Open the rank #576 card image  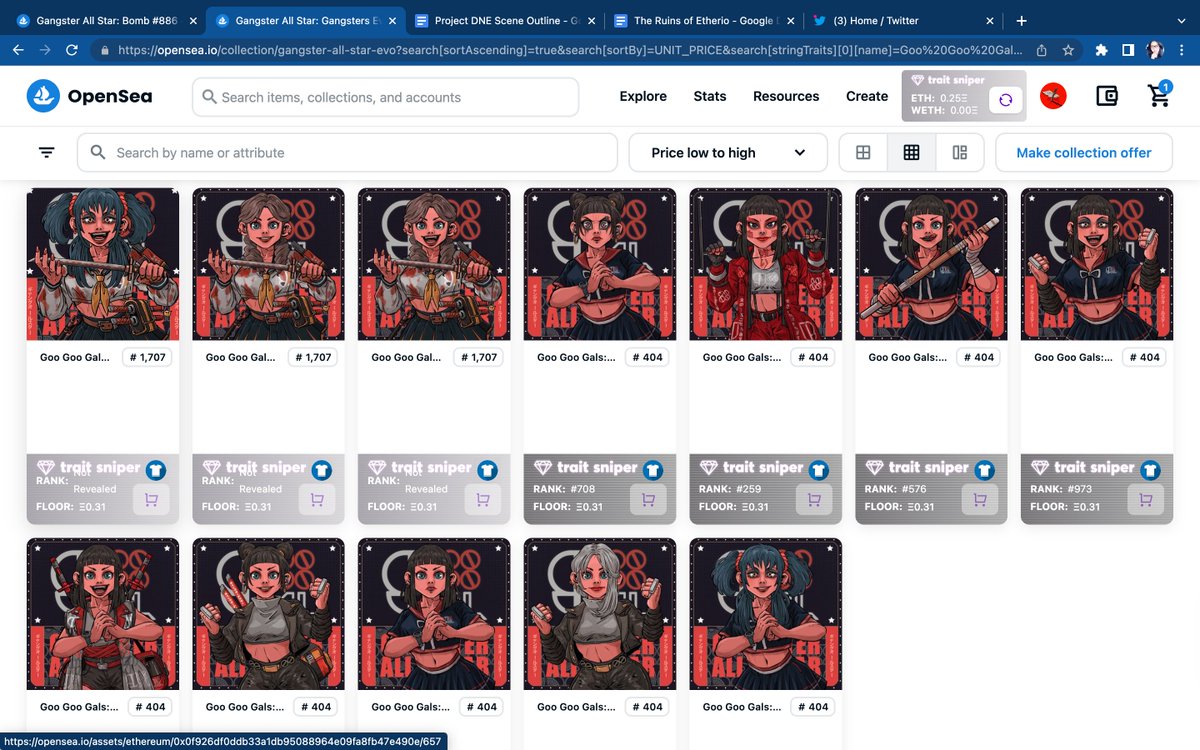point(931,263)
